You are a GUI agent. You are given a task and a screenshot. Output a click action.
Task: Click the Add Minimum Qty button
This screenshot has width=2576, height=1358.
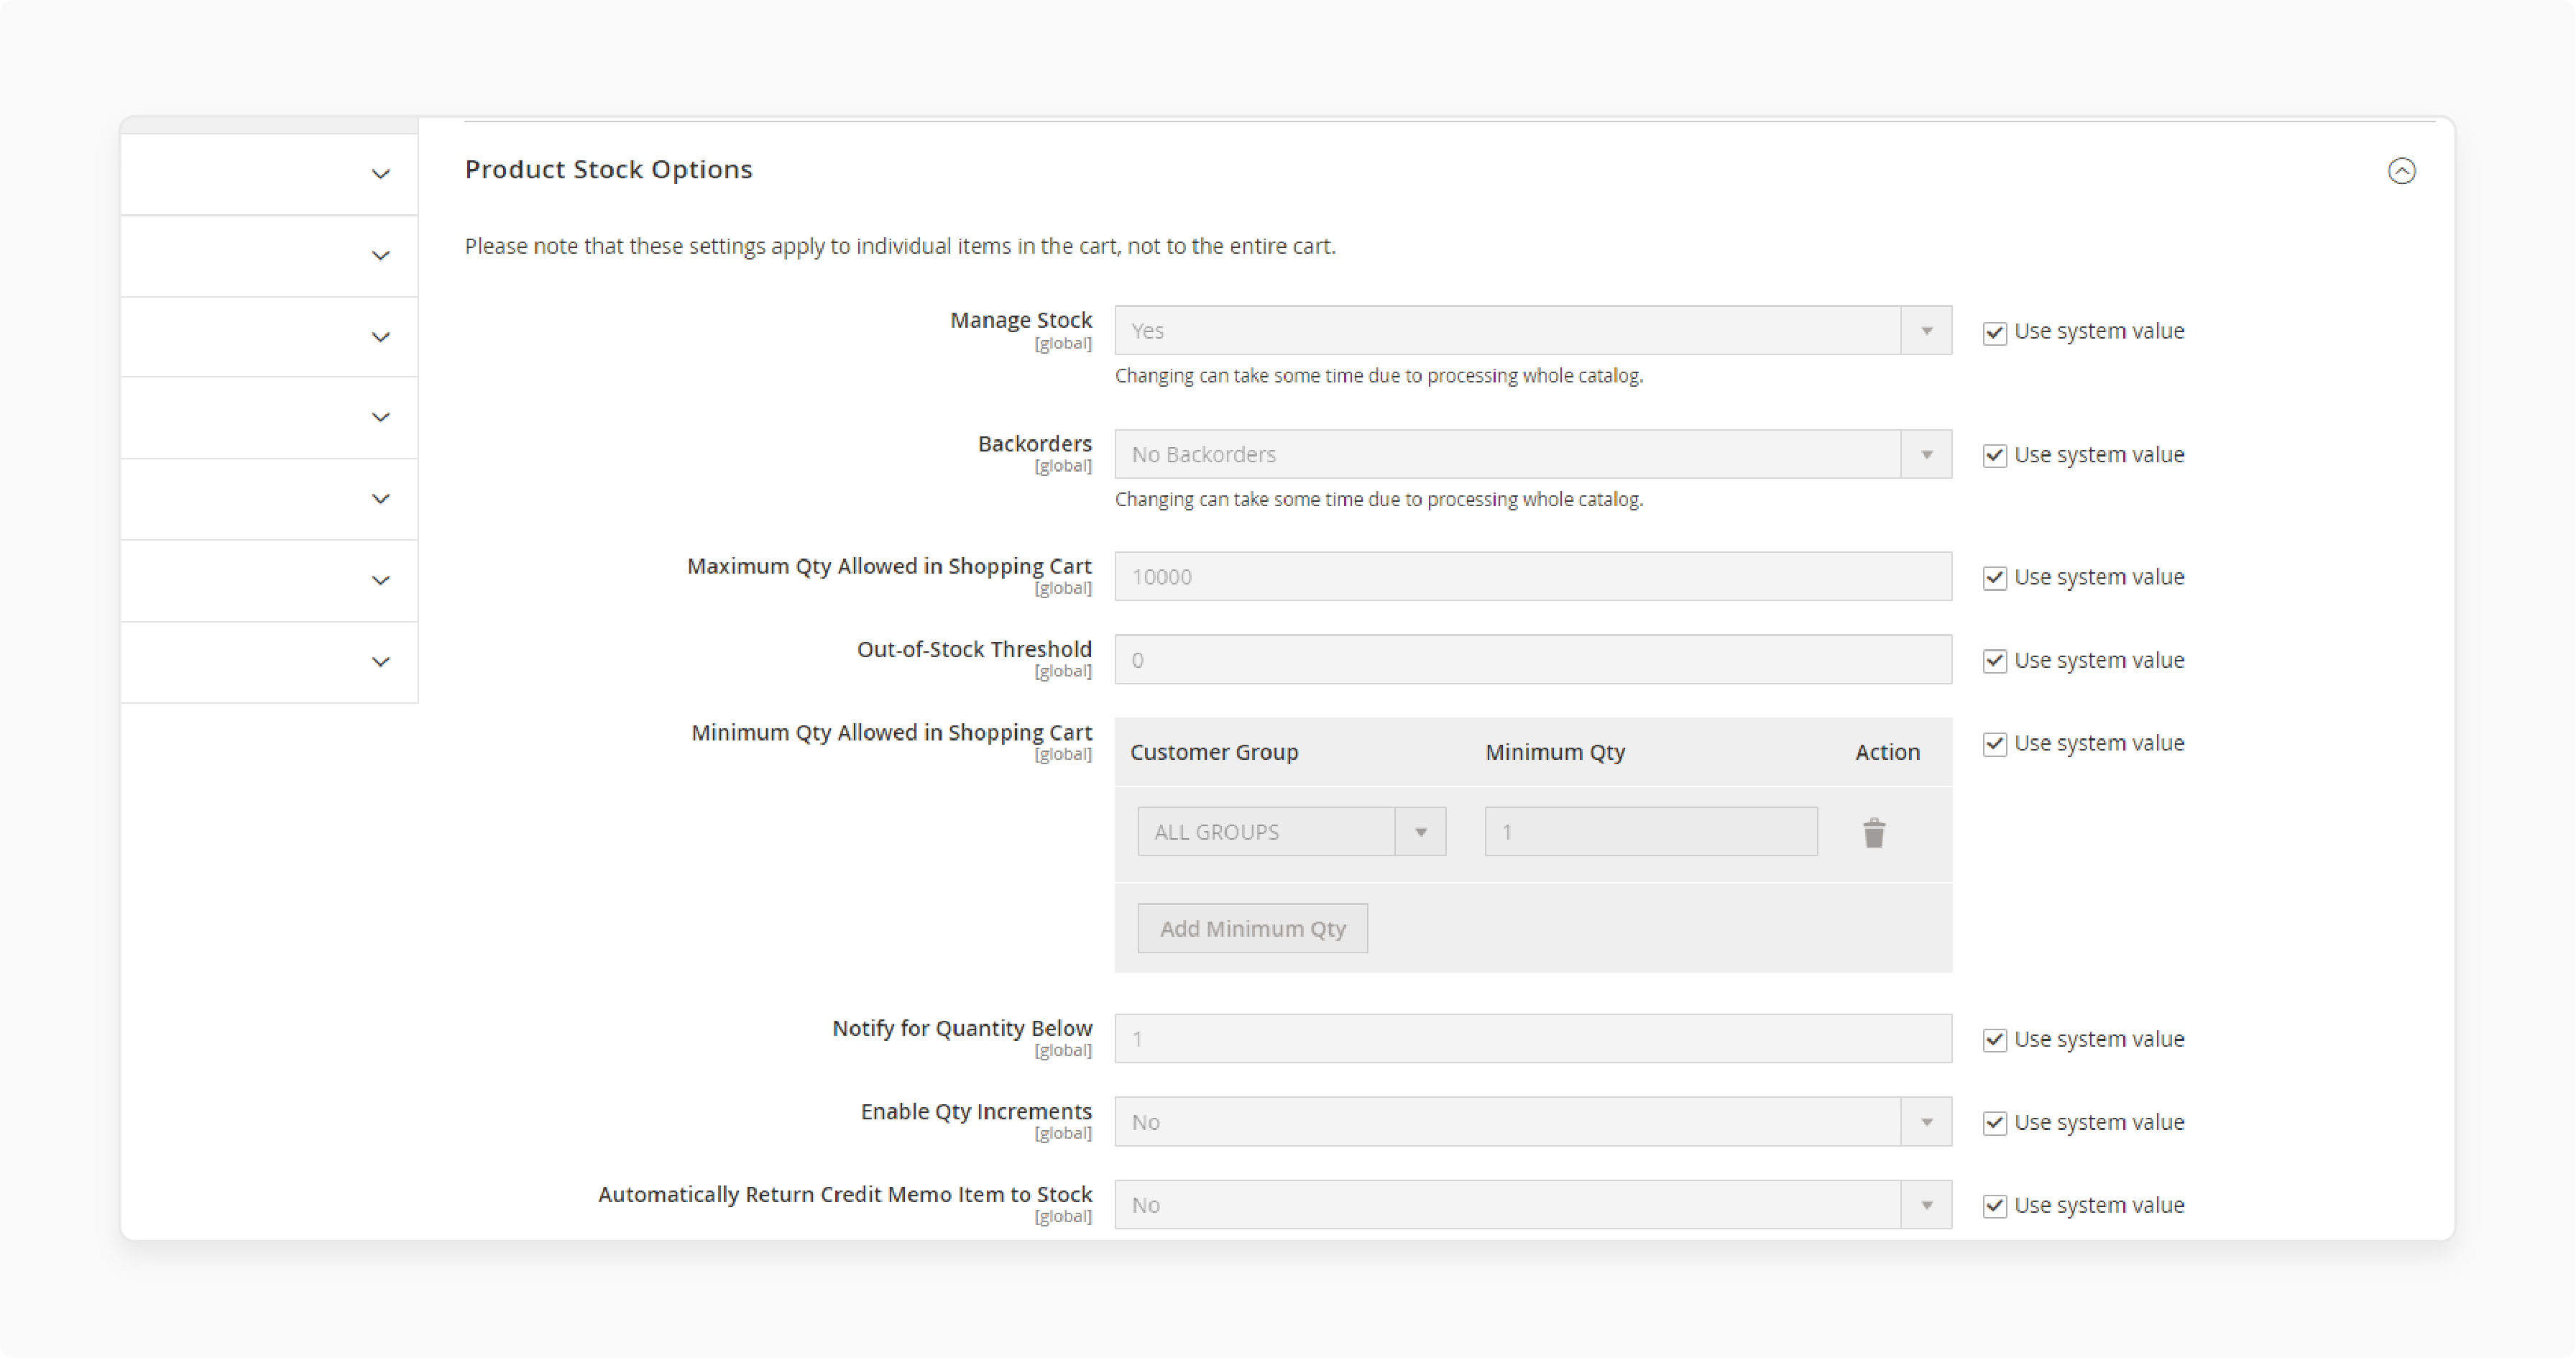point(1252,929)
